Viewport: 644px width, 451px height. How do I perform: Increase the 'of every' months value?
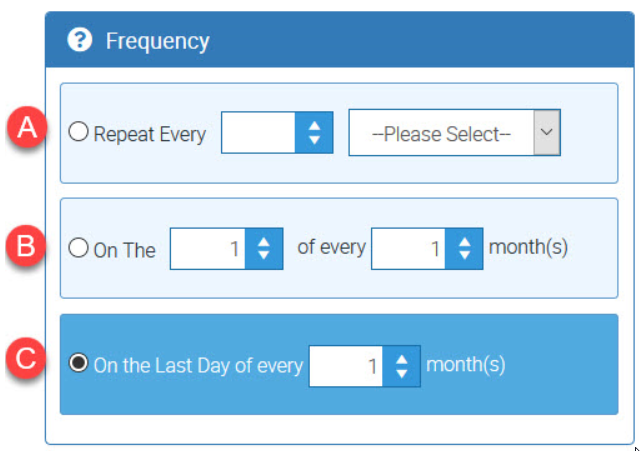click(465, 241)
